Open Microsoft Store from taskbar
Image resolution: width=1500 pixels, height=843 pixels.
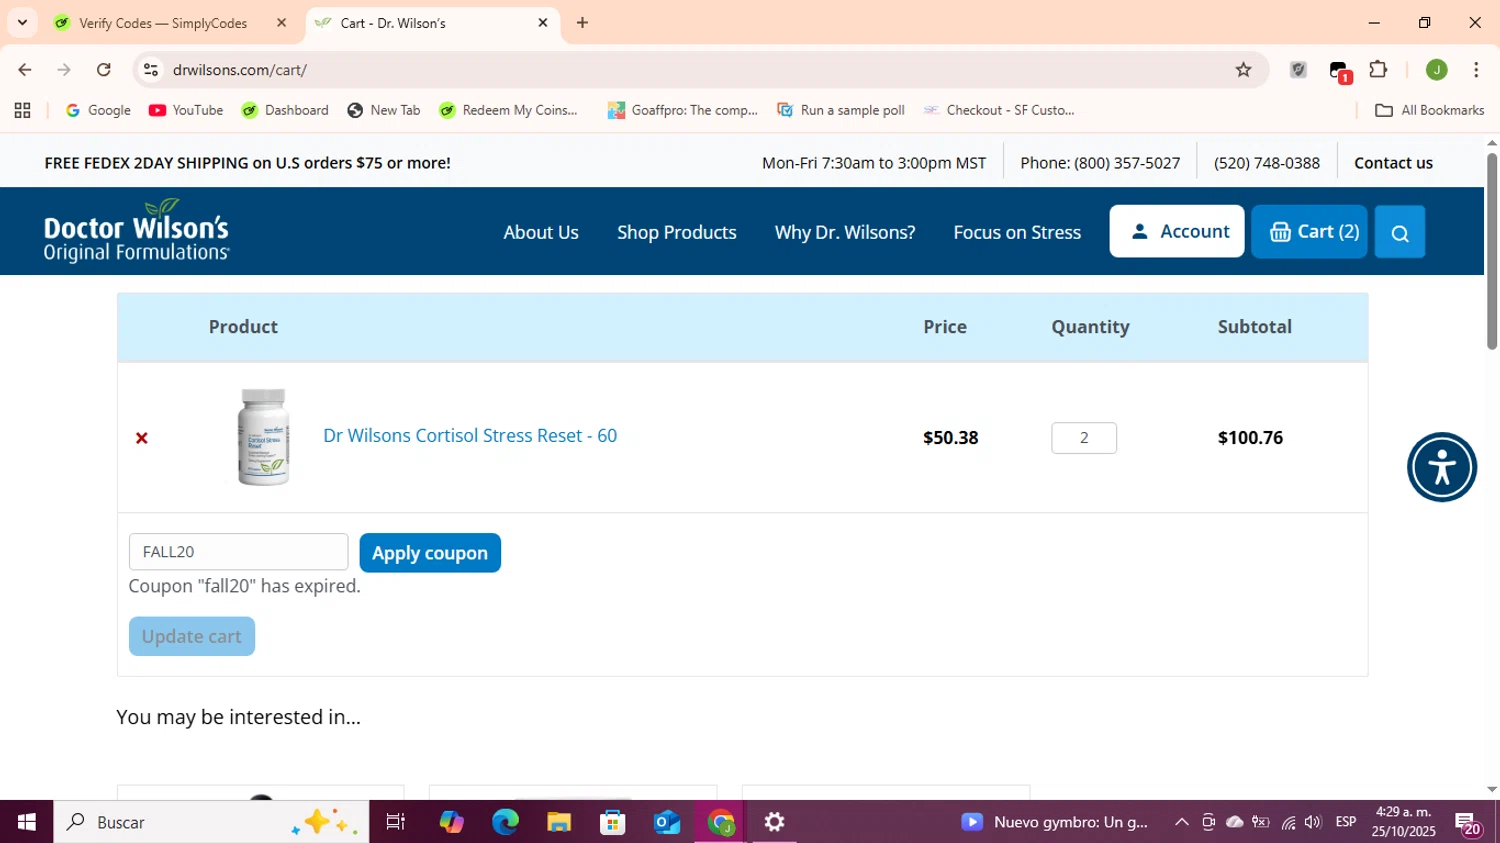[x=612, y=822]
